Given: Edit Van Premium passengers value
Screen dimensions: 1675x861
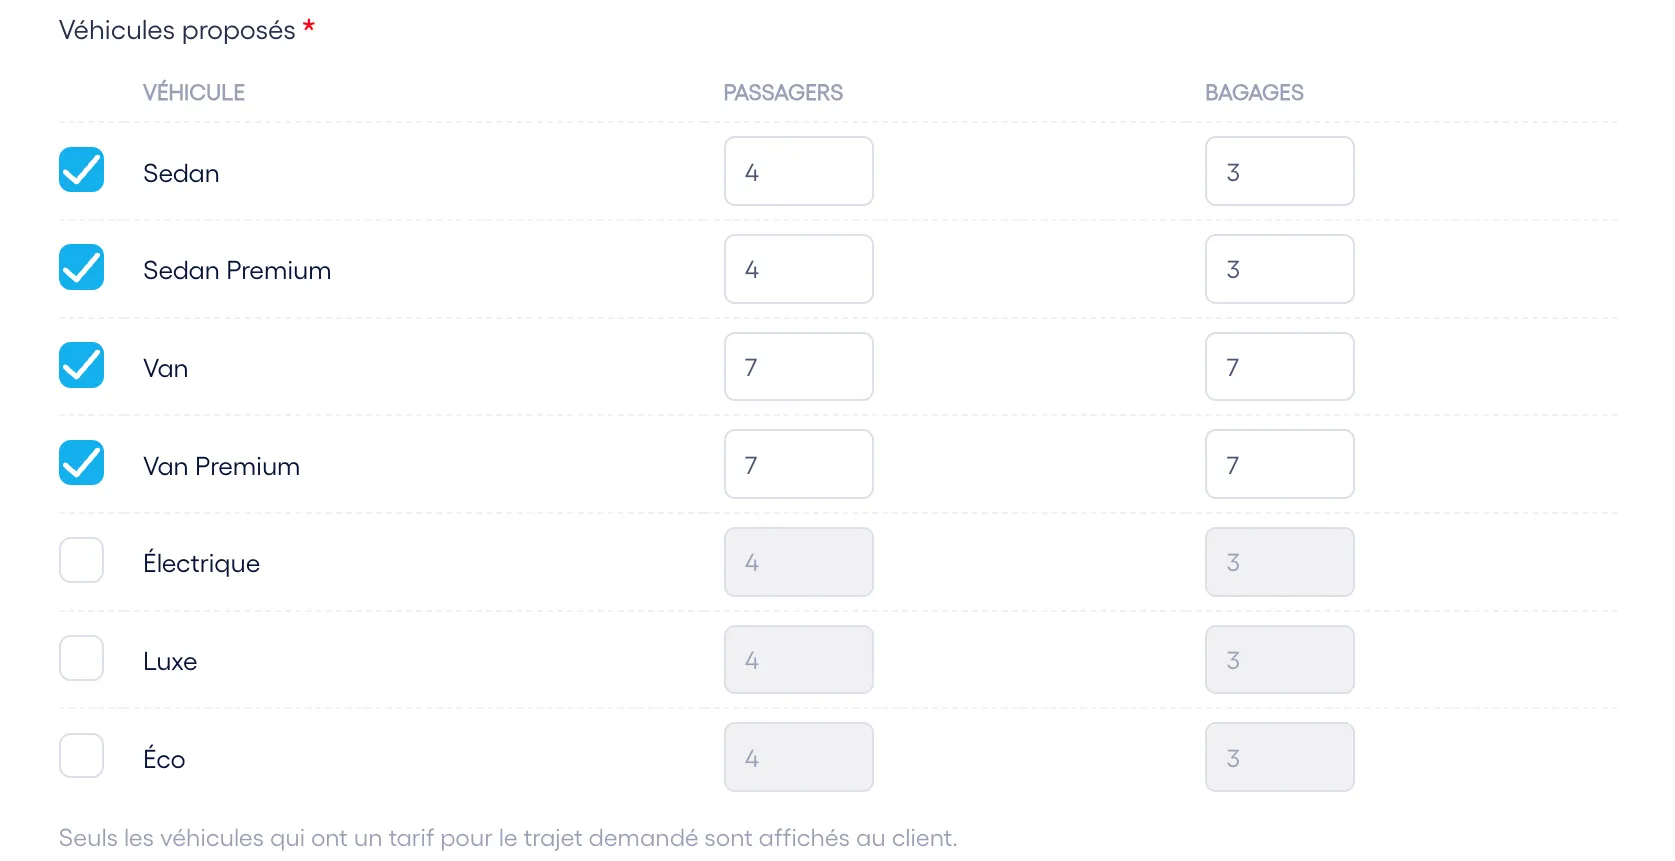Looking at the screenshot, I should click(799, 464).
